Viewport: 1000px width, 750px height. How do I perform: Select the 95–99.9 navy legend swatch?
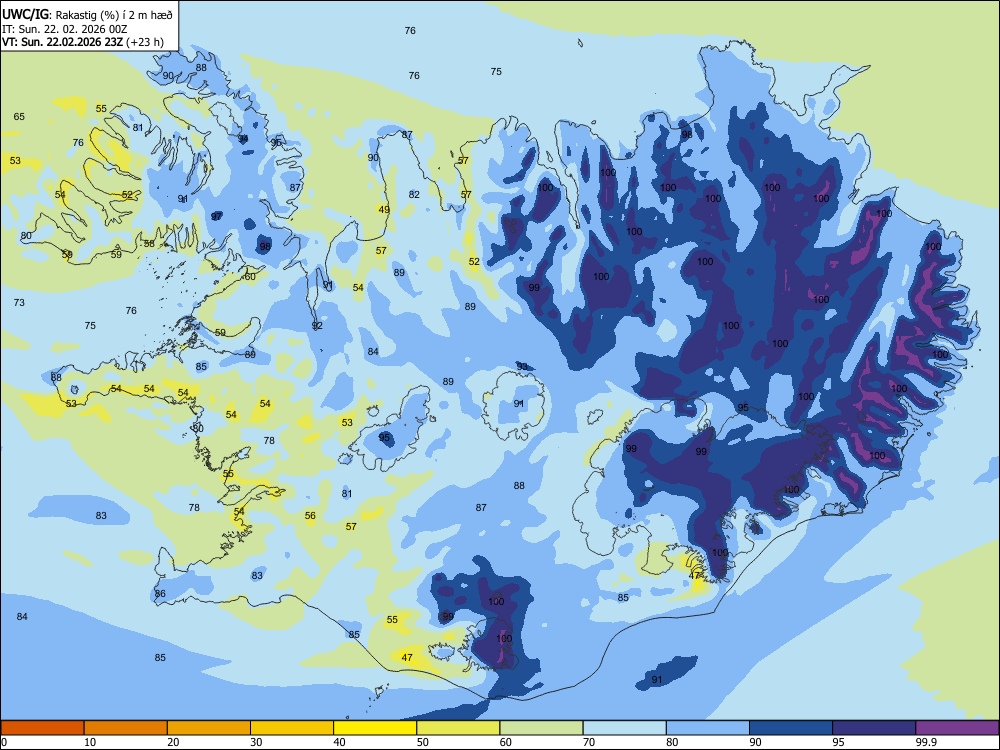(x=874, y=728)
